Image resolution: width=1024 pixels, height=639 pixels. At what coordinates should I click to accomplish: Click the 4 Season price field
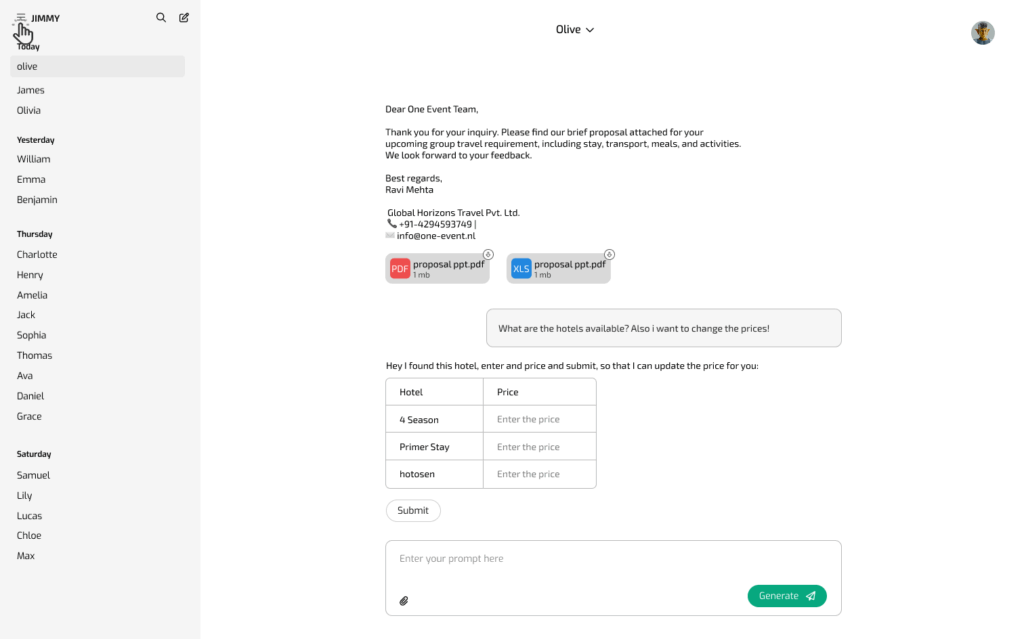pyautogui.click(x=539, y=420)
